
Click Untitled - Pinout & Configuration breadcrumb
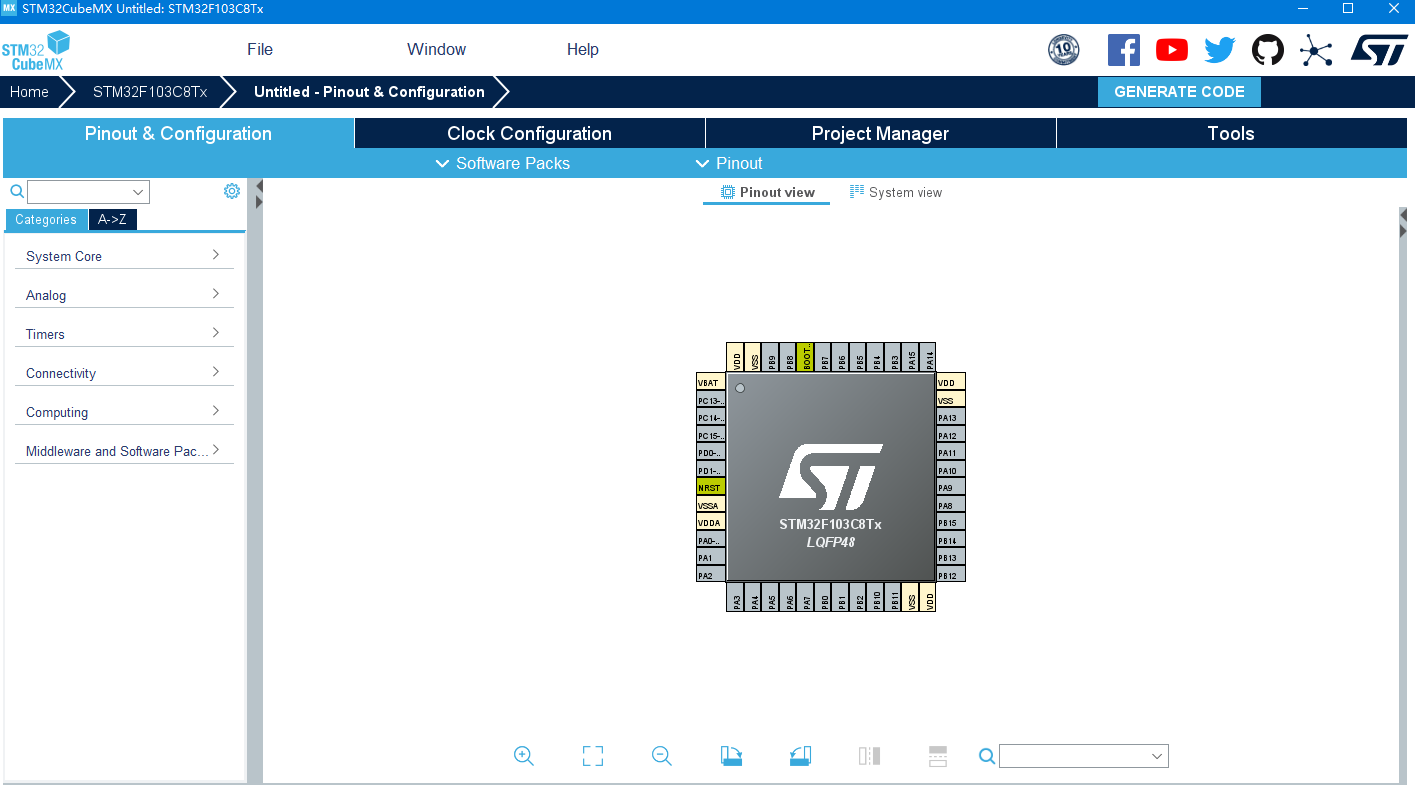369,92
